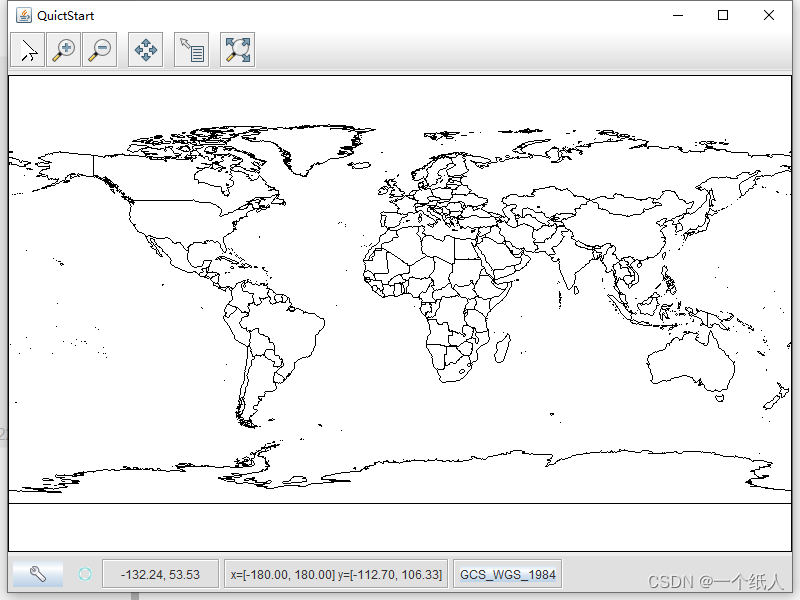800x600 pixels.
Task: Click the GCS_WGS_1984 projection button
Action: 509,573
